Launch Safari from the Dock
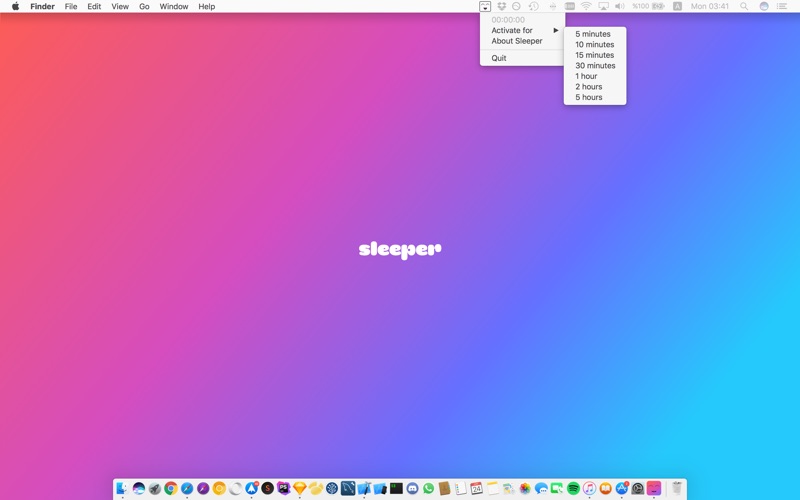 click(x=187, y=488)
